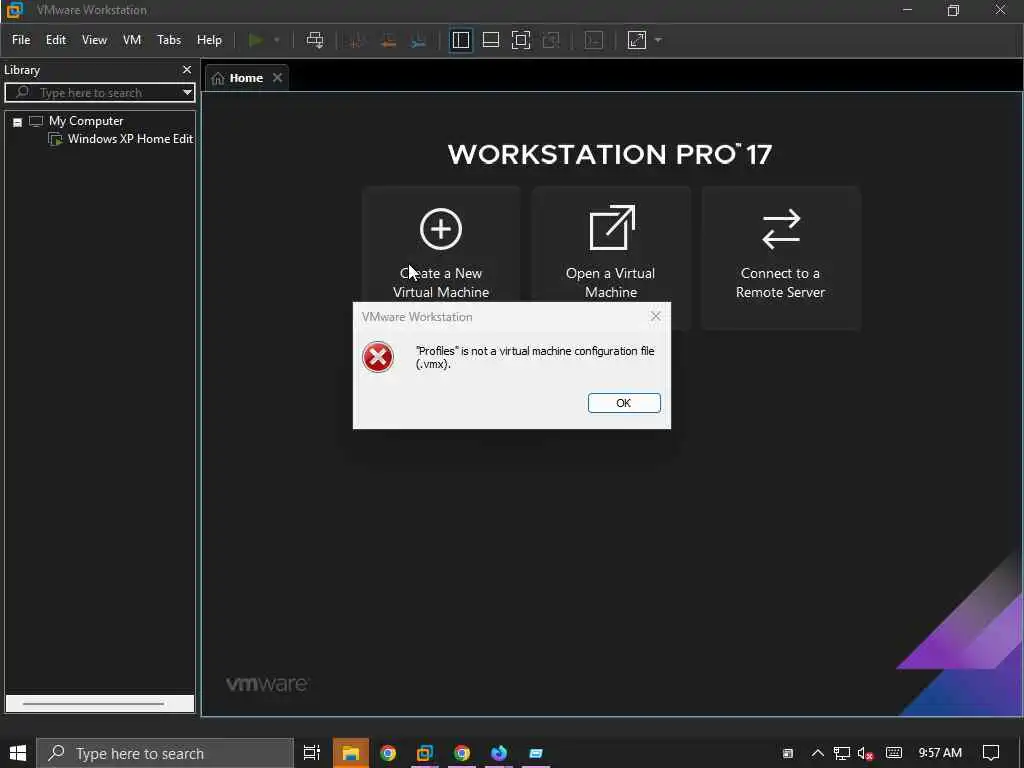The image size is (1024, 768).
Task: Click the light-blue app icon at the end of the taskbar apps
Action: click(x=536, y=753)
